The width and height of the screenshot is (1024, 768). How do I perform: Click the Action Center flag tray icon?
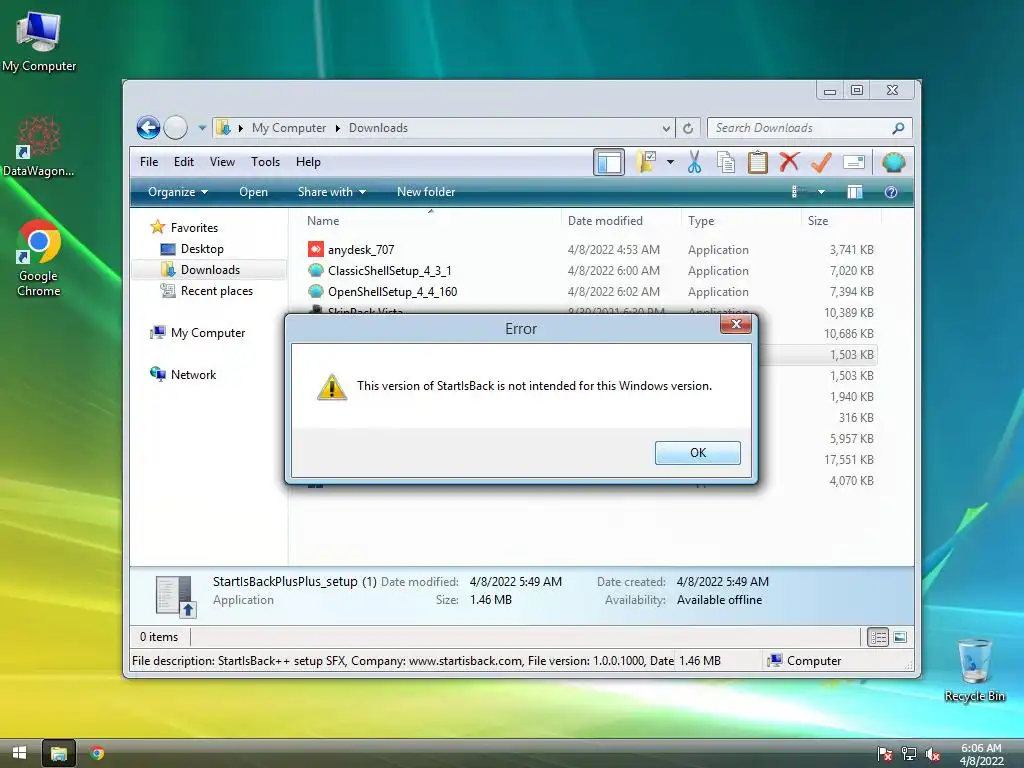click(x=885, y=754)
